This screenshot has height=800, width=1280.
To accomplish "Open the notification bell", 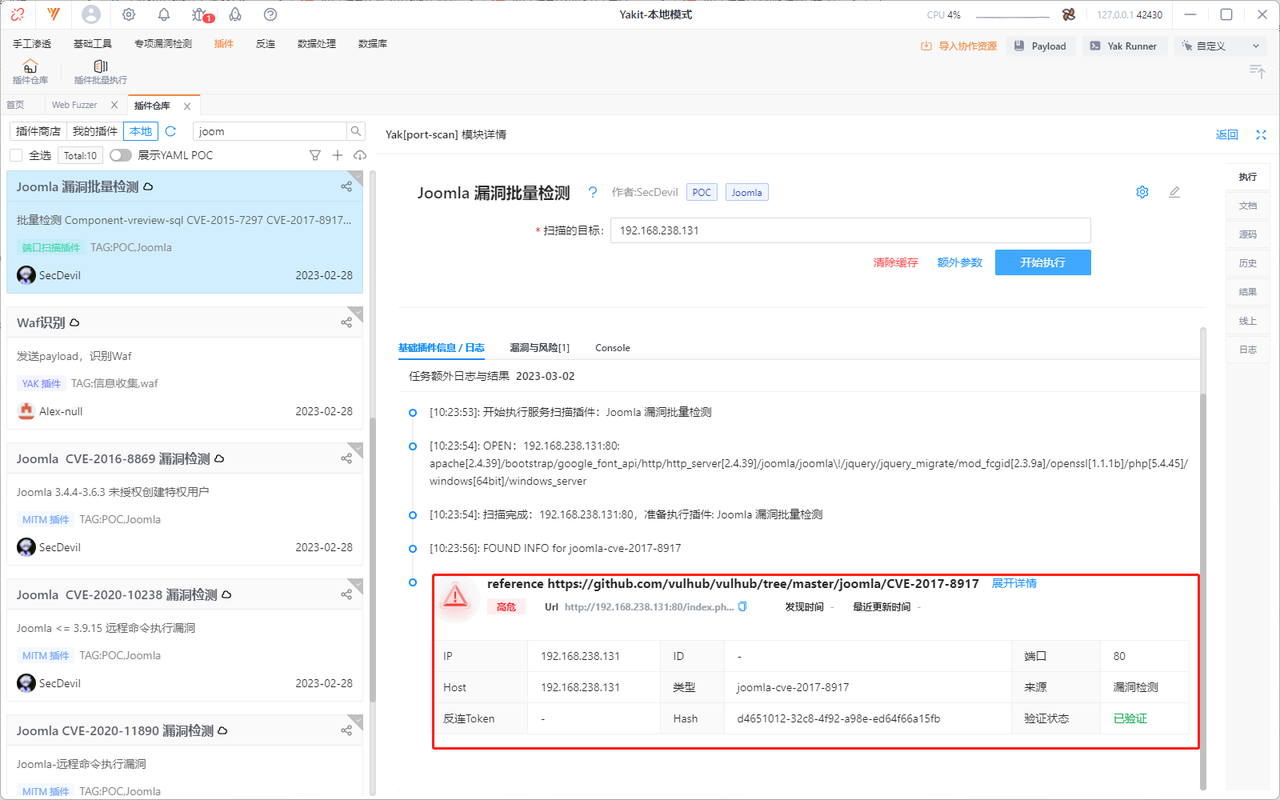I will pos(164,15).
